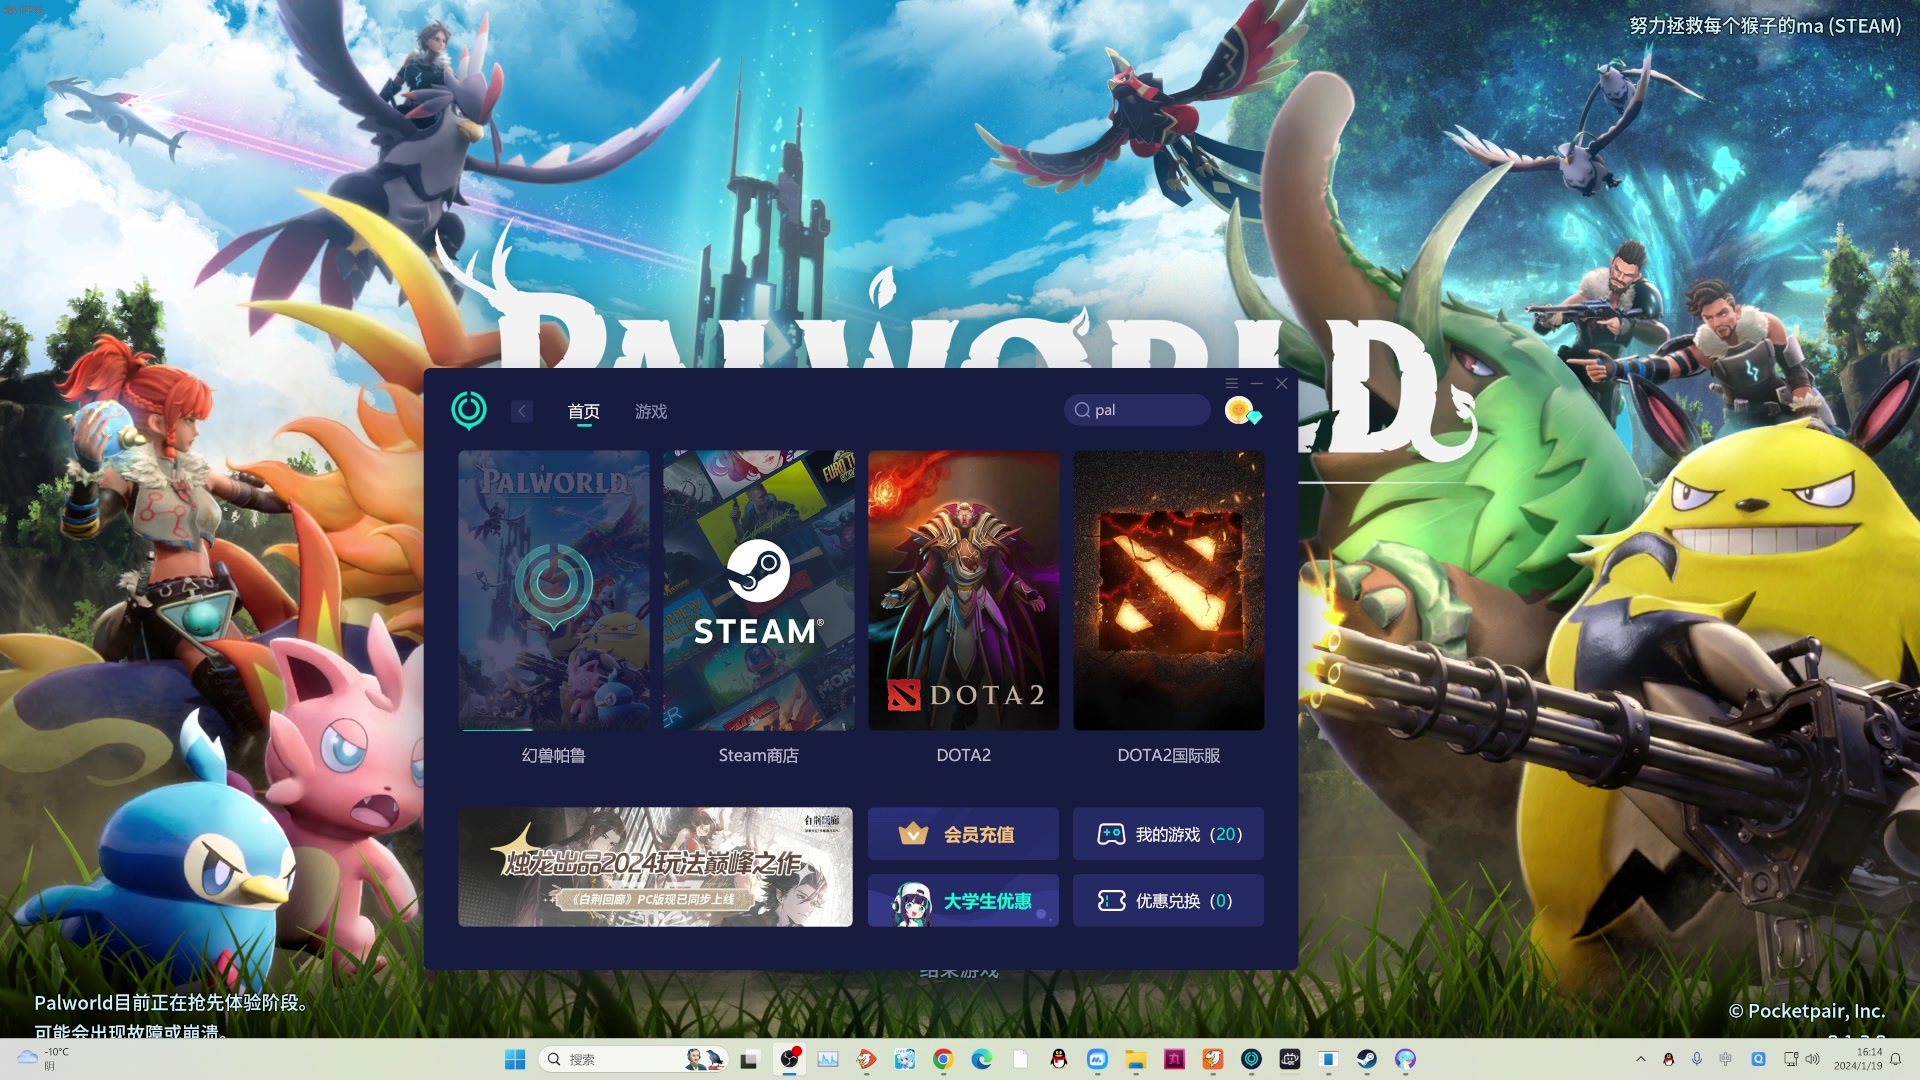Open Microsoft Edge from the taskbar
1920x1080 pixels.
click(982, 1059)
